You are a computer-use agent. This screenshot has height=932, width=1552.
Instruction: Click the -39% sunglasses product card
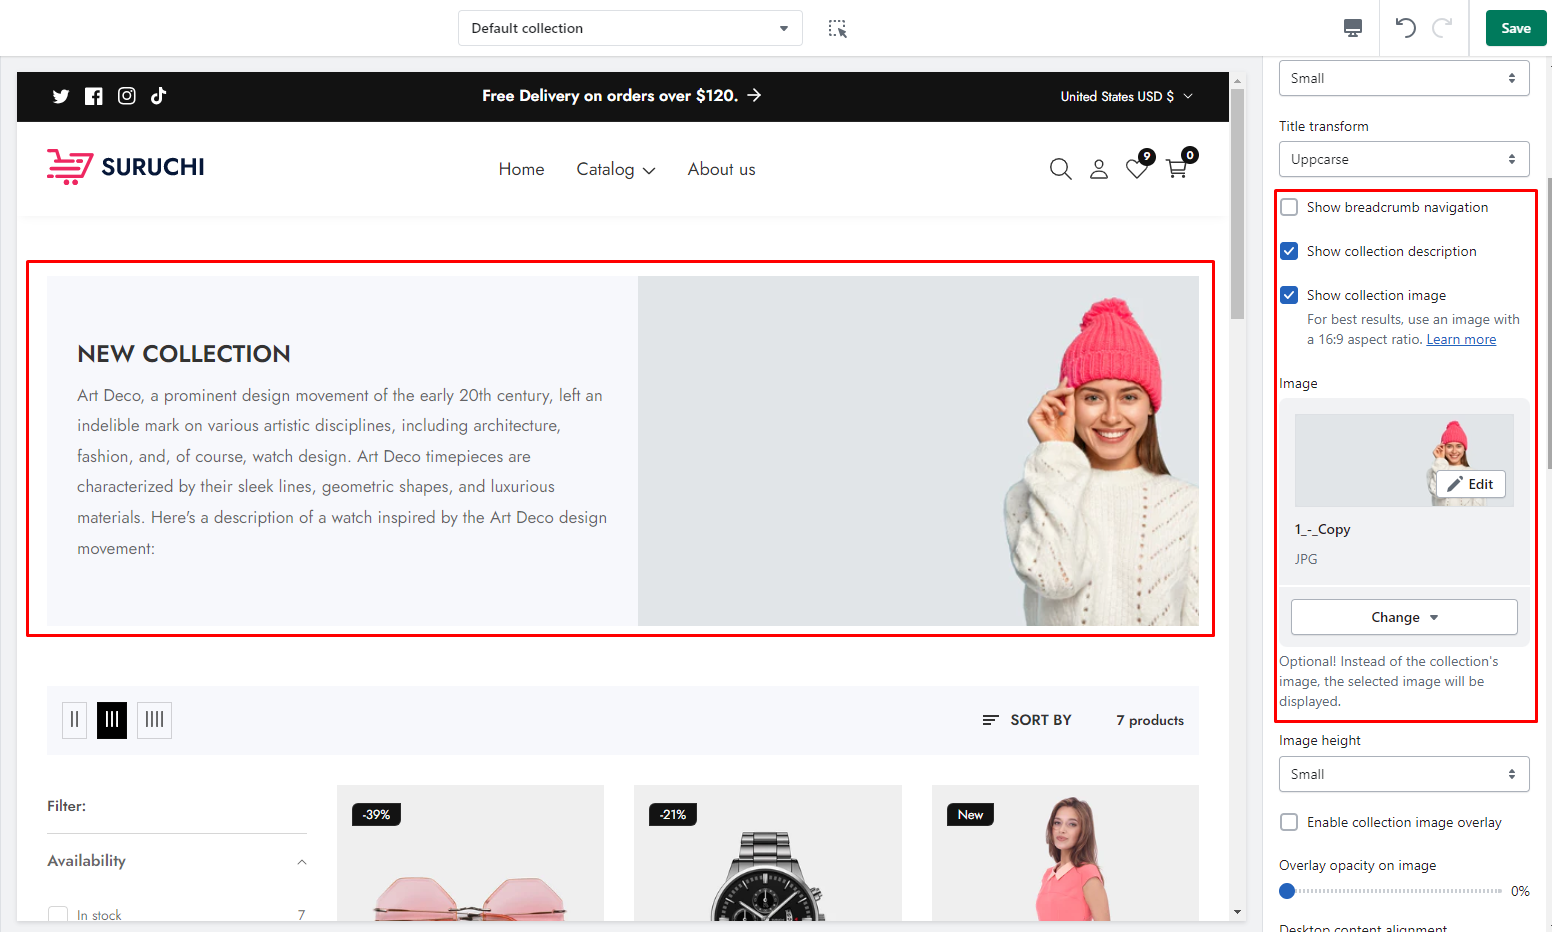coord(470,853)
